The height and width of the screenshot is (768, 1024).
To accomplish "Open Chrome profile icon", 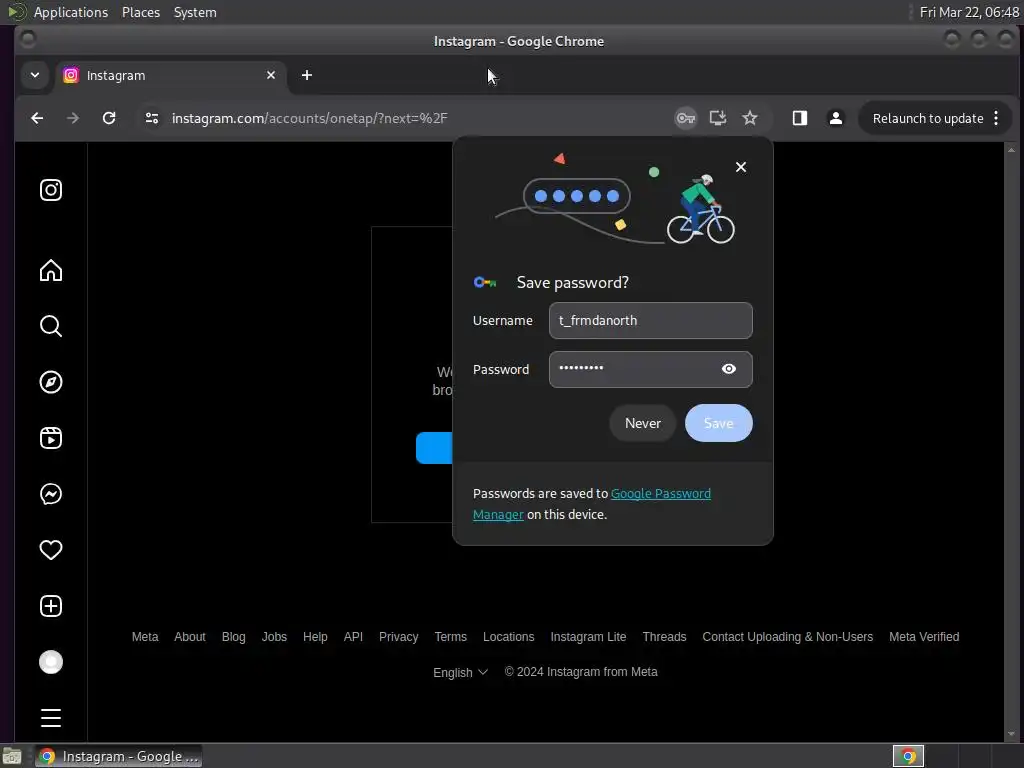I will (x=835, y=118).
